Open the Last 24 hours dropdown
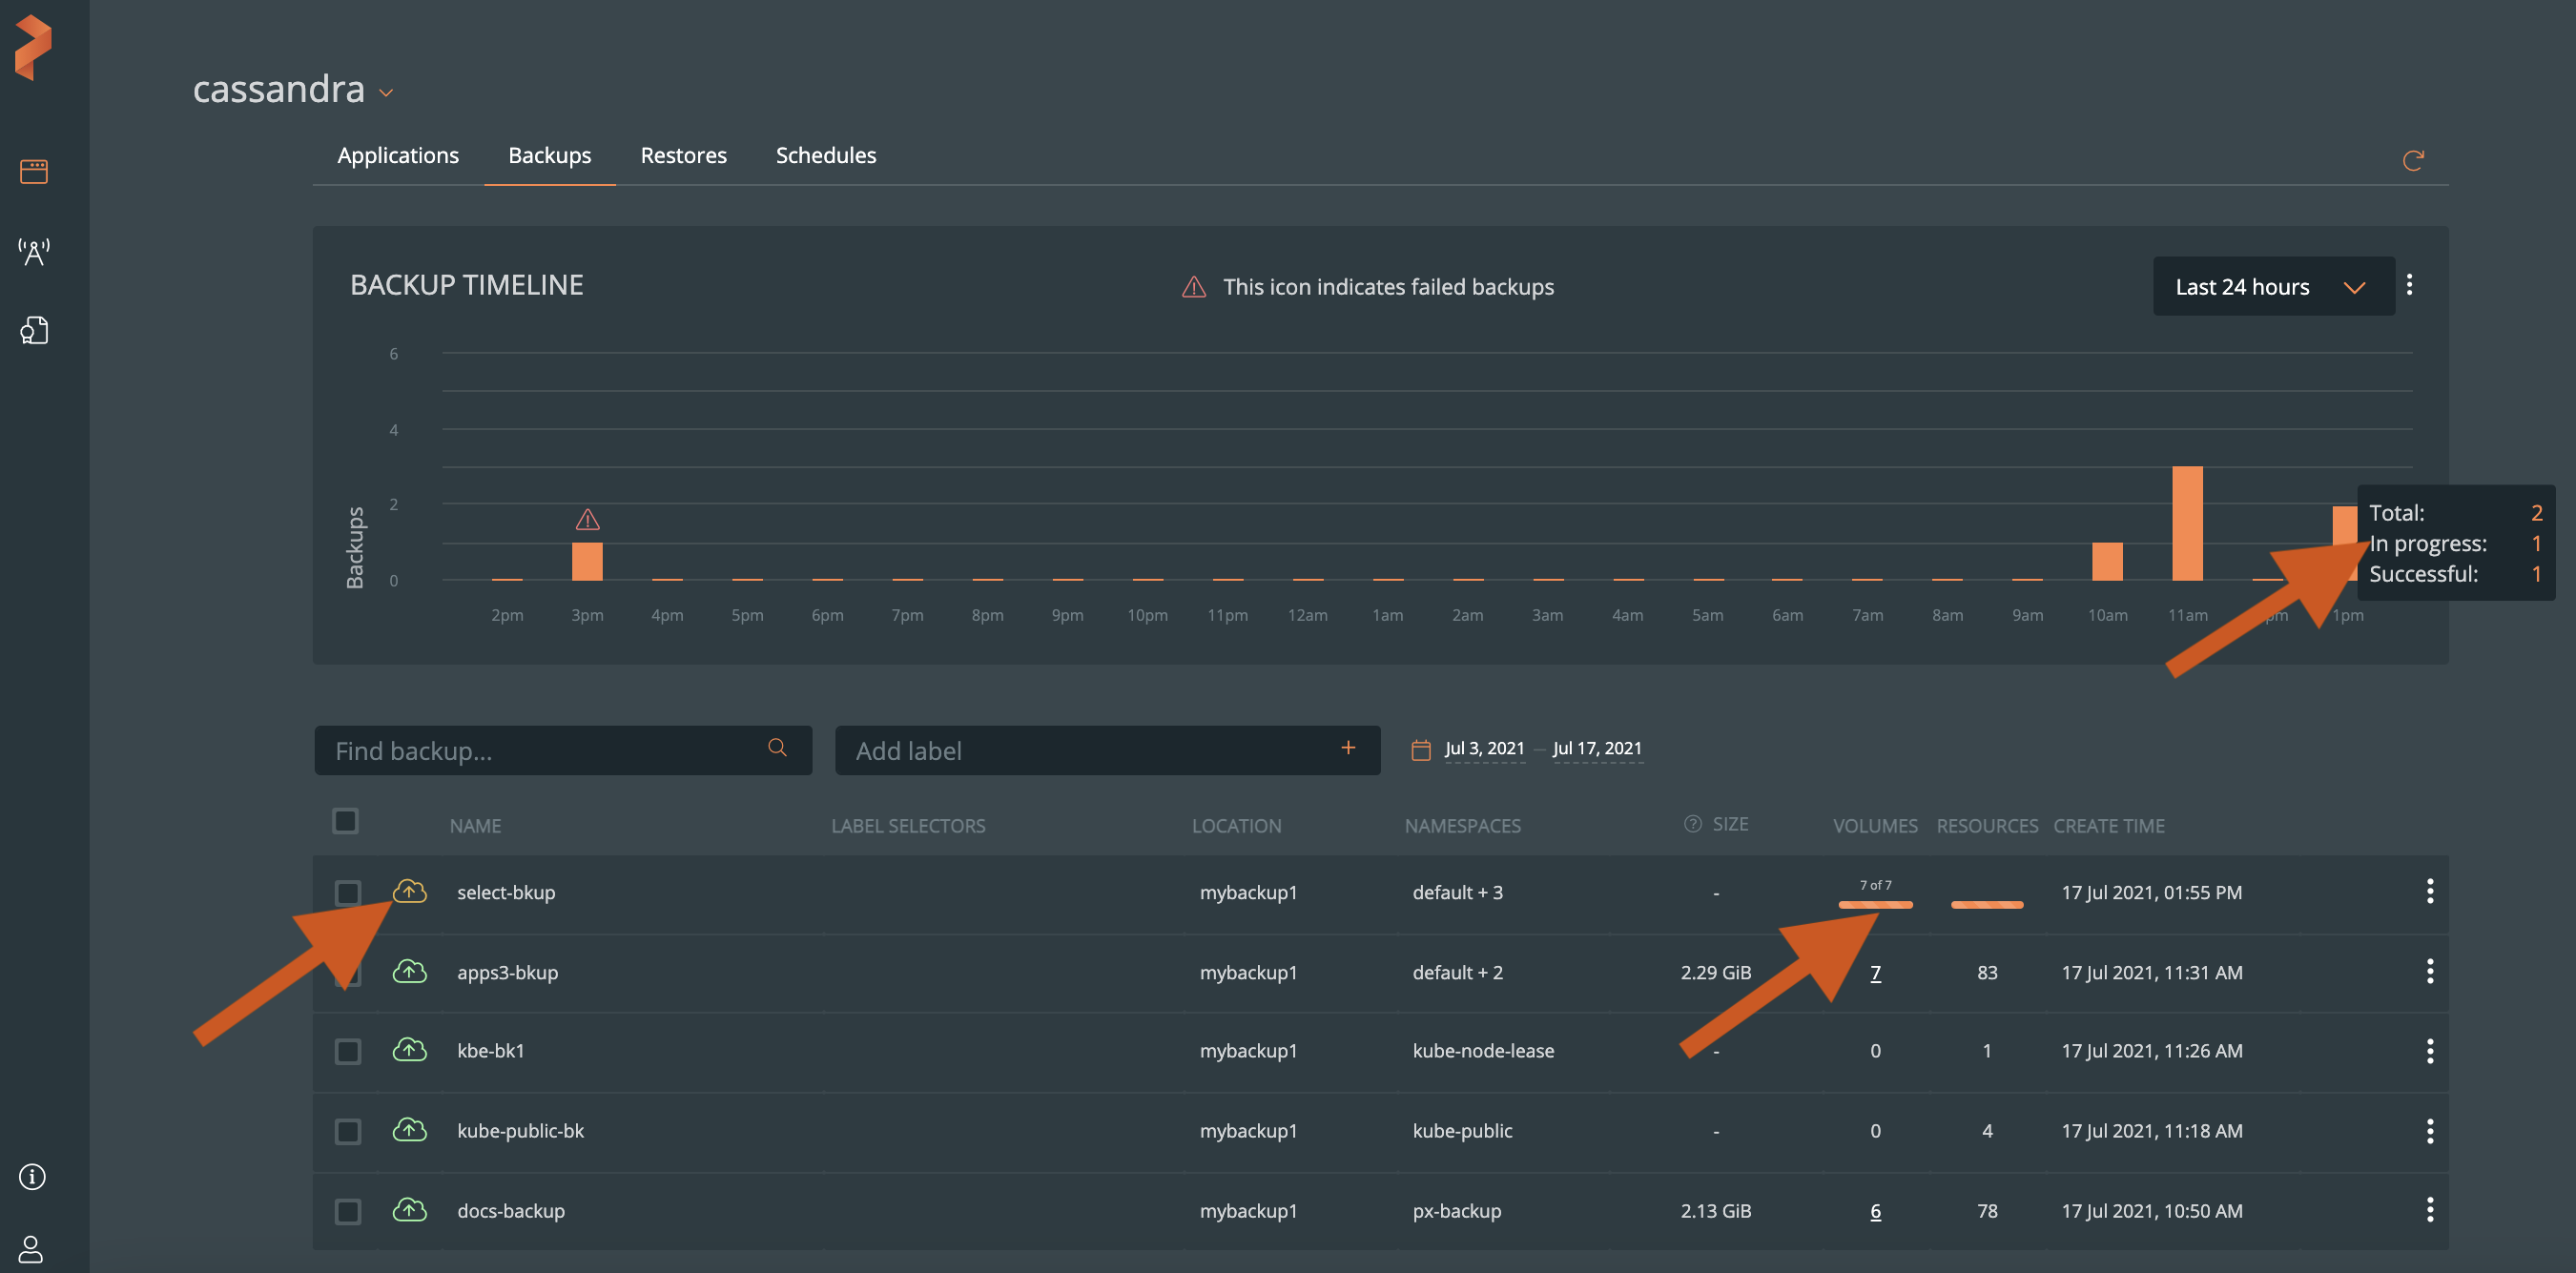The width and height of the screenshot is (2576, 1273). coord(2272,287)
